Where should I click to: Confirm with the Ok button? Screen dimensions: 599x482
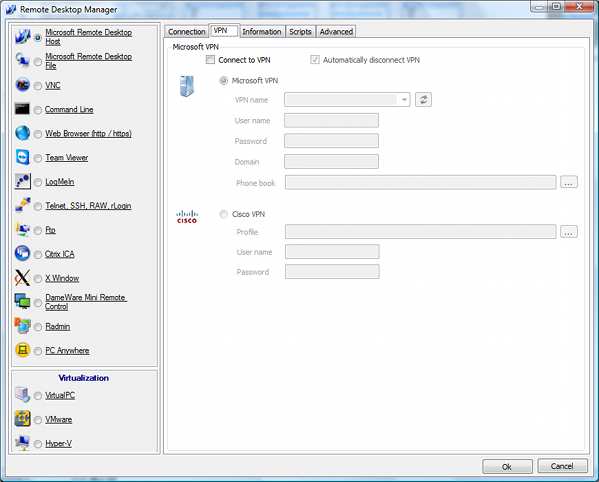tap(507, 466)
